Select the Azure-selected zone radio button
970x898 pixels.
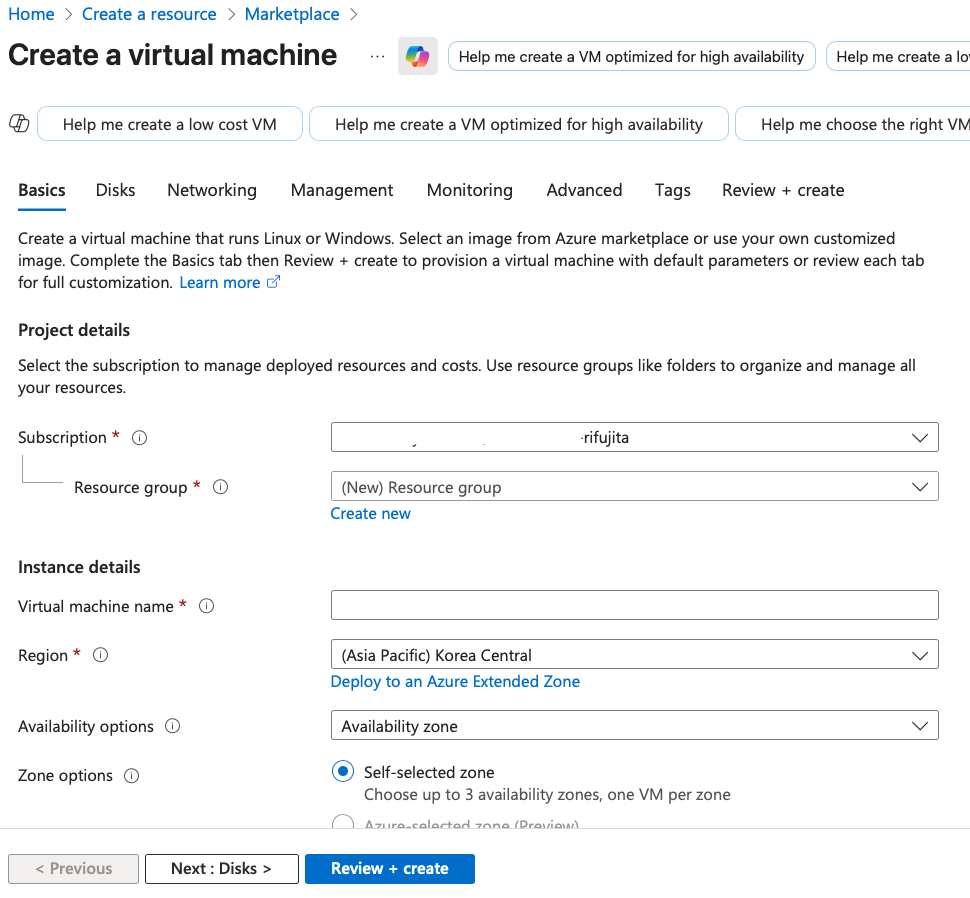343,823
